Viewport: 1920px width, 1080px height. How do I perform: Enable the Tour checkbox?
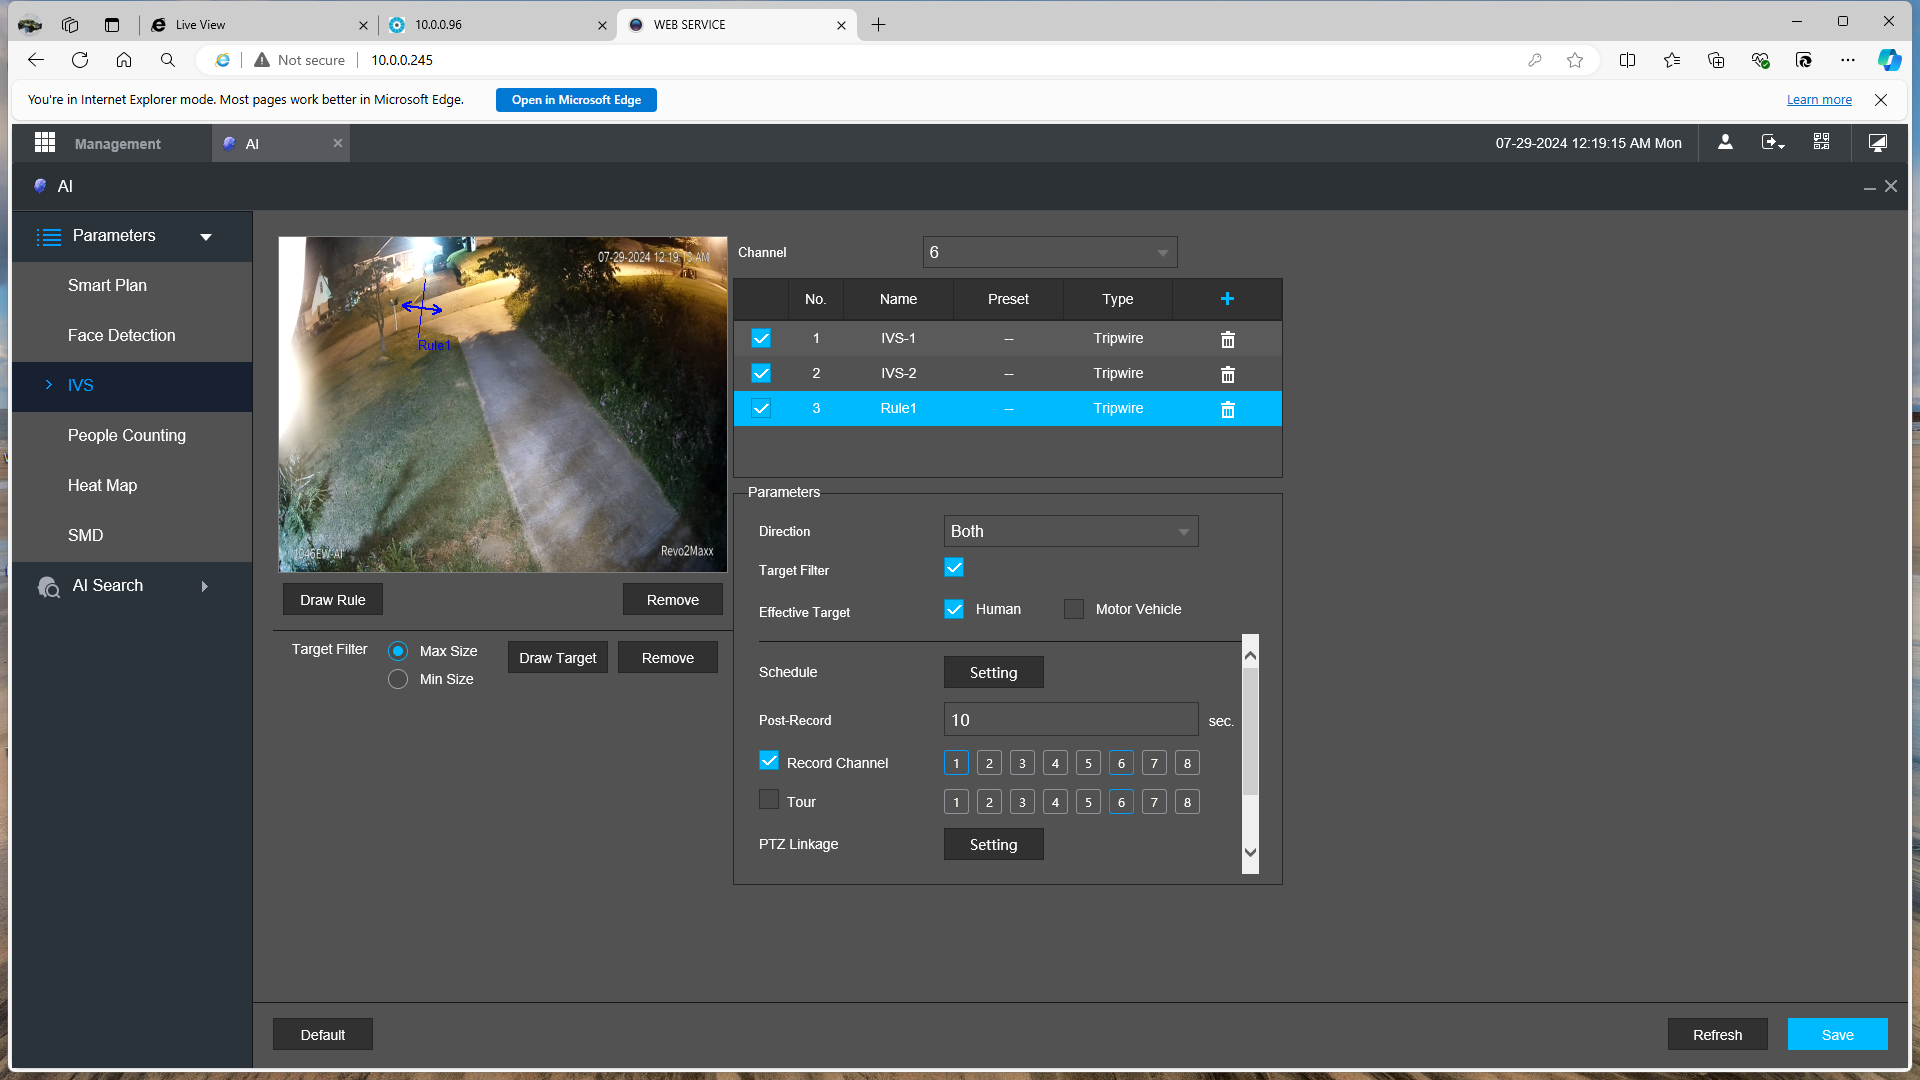[769, 800]
